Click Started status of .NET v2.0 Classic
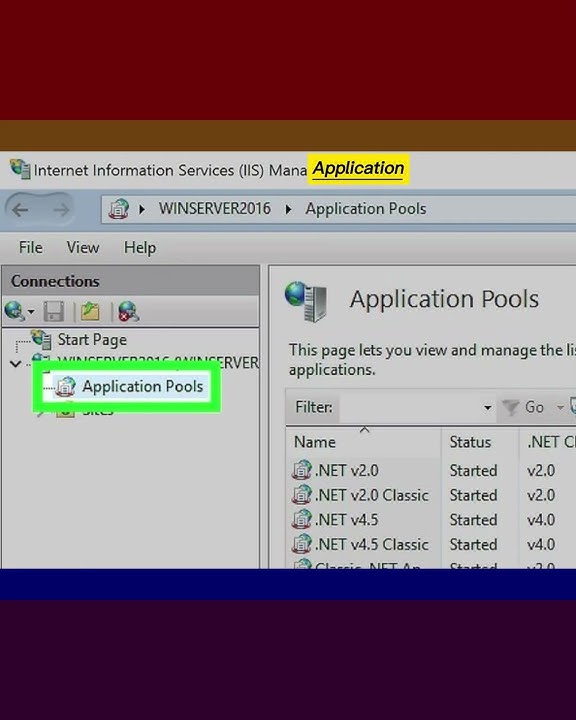Image resolution: width=576 pixels, height=720 pixels. tap(473, 495)
